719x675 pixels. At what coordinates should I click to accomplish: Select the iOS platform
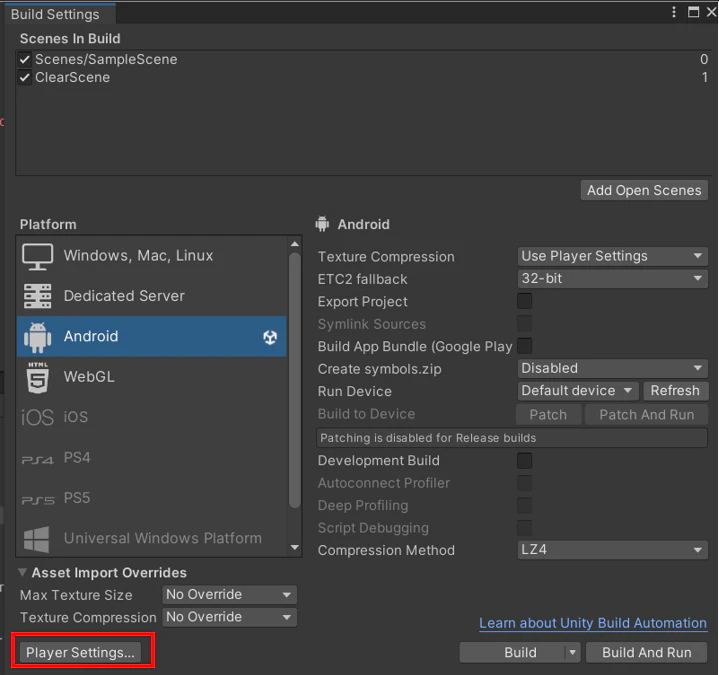click(151, 417)
